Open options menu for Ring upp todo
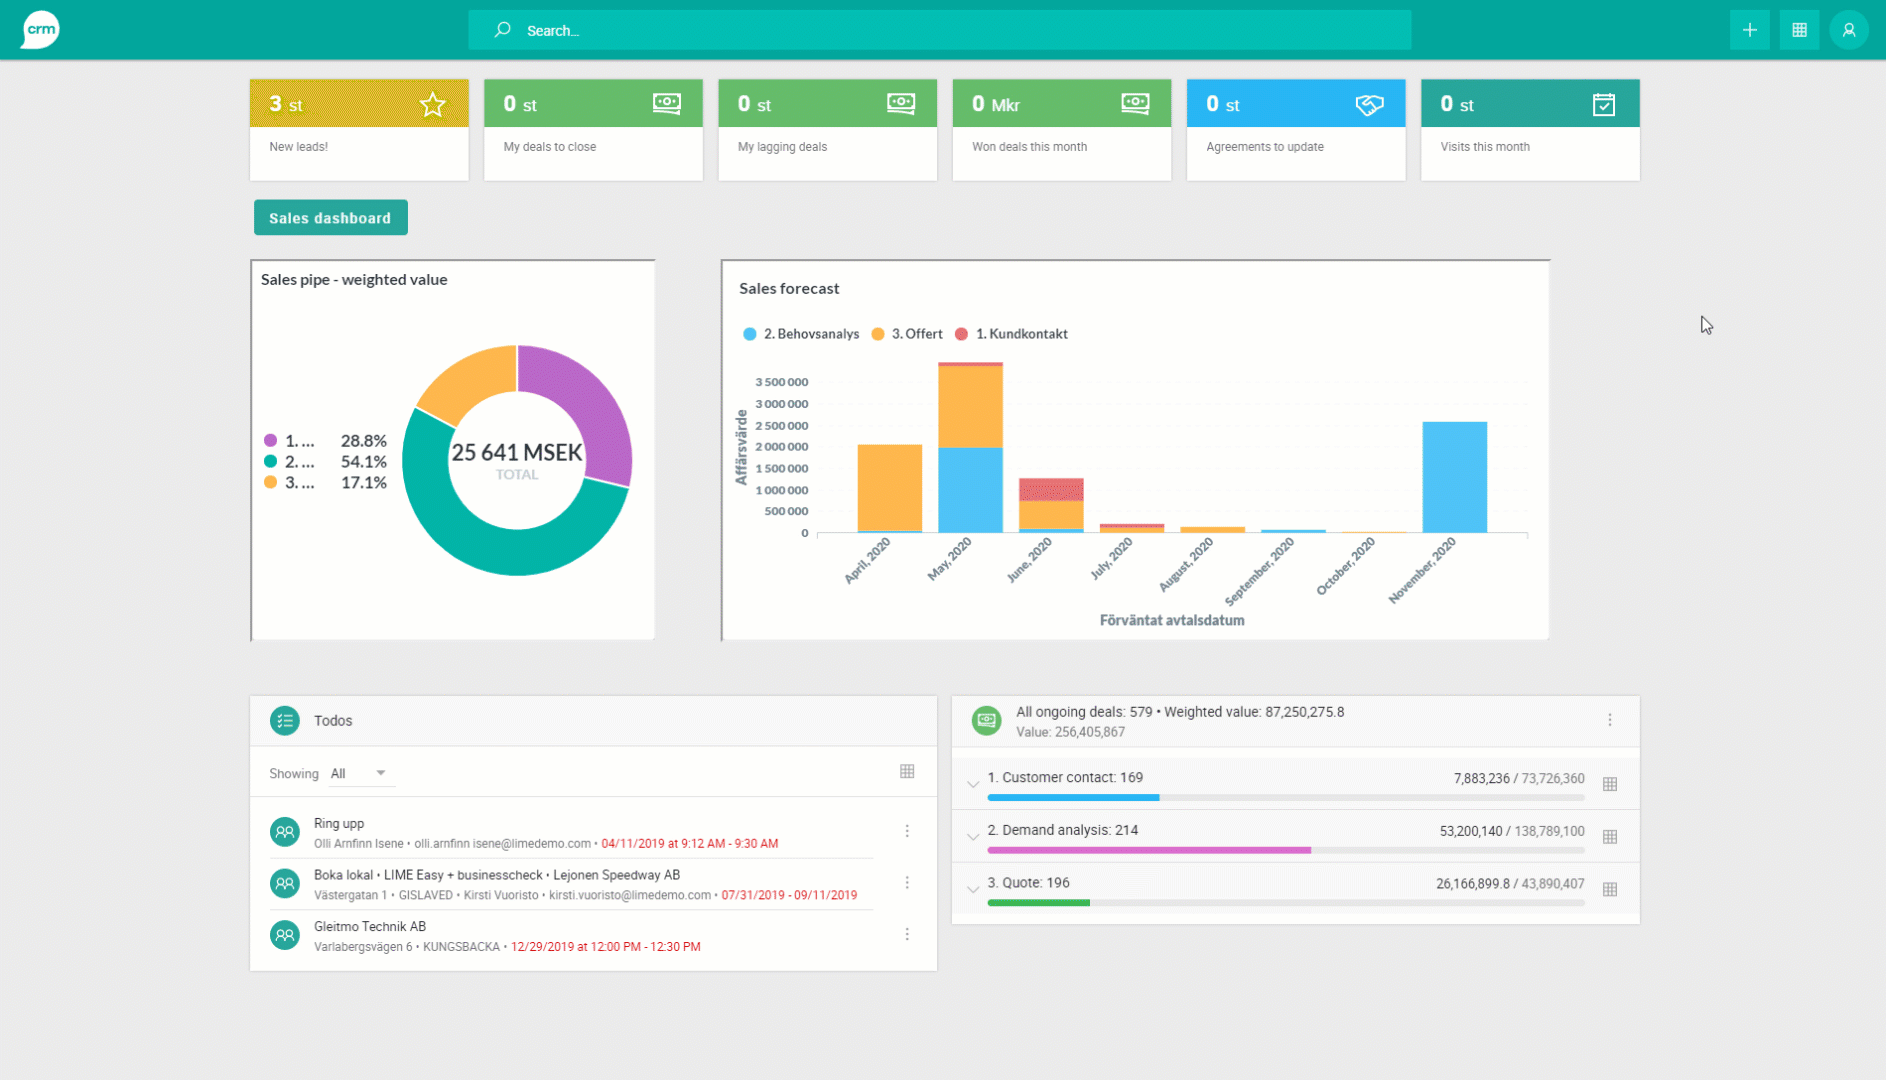This screenshot has height=1080, width=1886. (907, 830)
